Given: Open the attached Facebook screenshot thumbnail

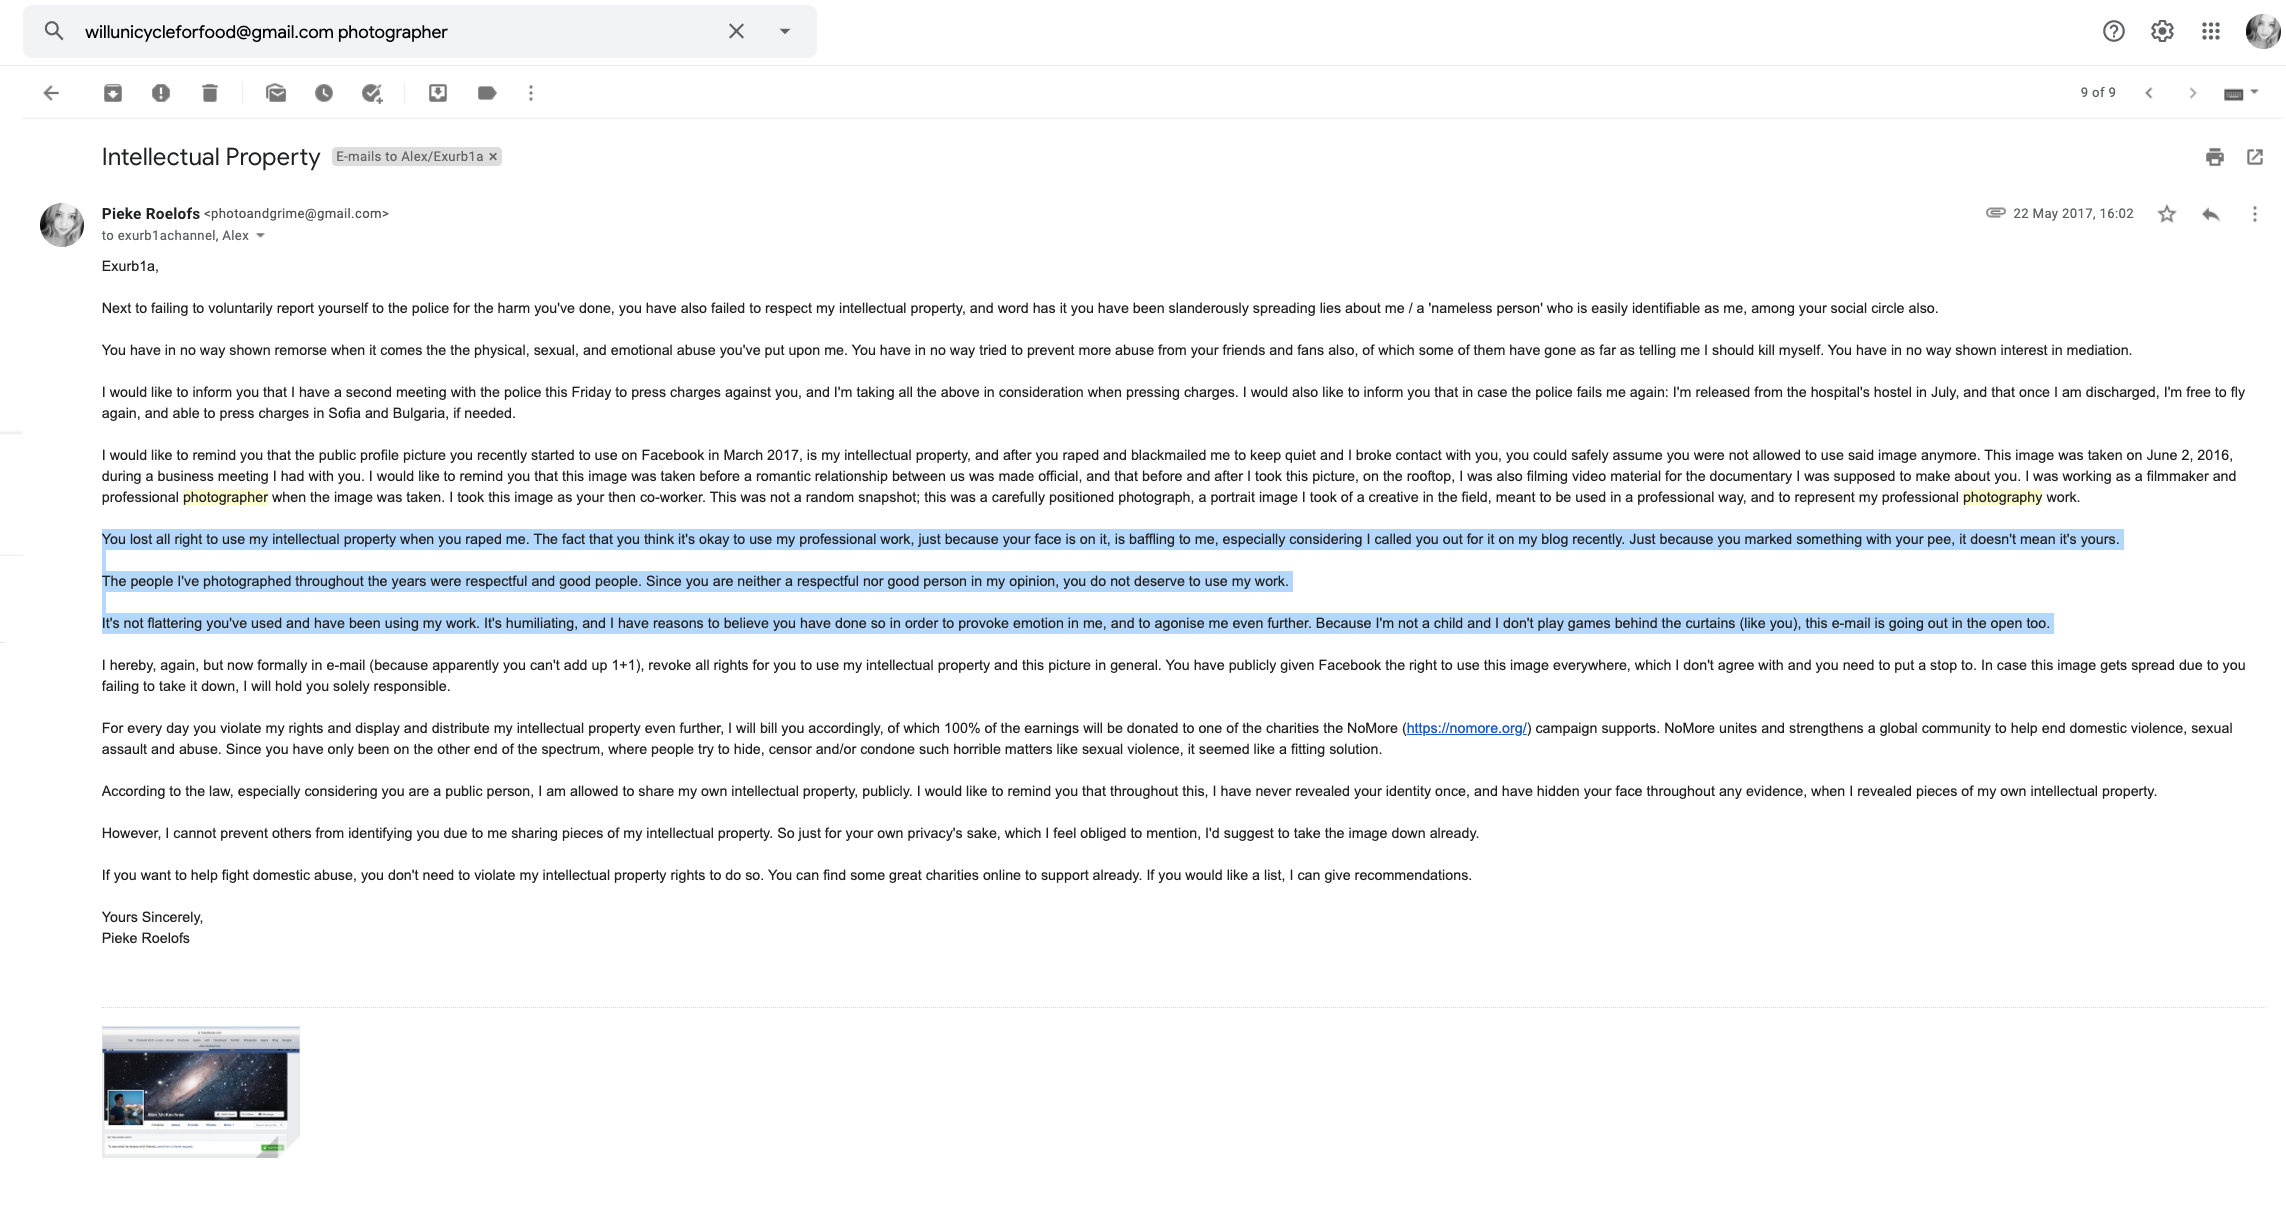Looking at the screenshot, I should pyautogui.click(x=200, y=1090).
